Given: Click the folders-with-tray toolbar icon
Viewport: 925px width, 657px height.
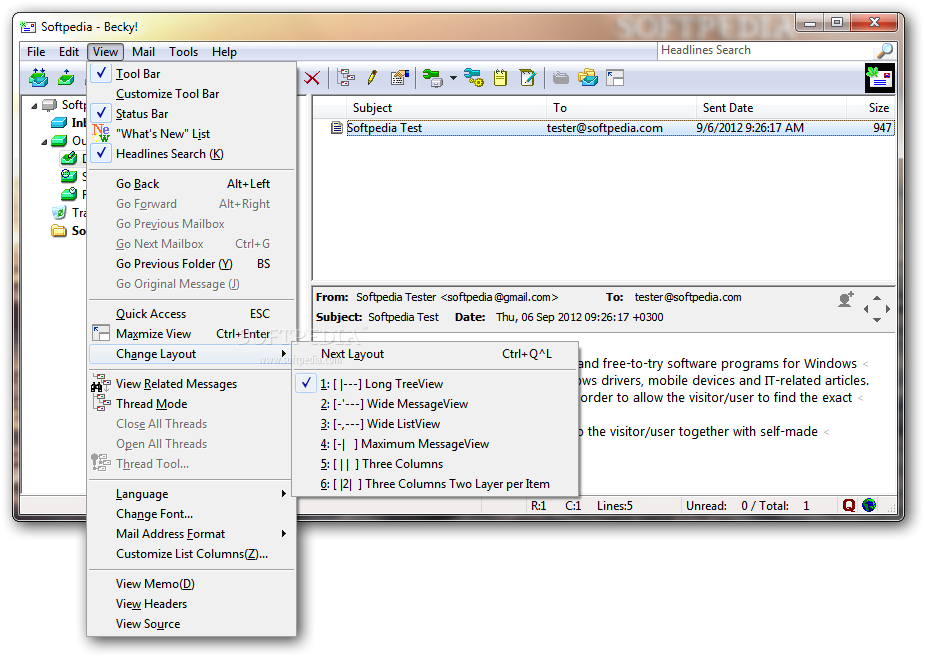Looking at the screenshot, I should pyautogui.click(x=588, y=77).
